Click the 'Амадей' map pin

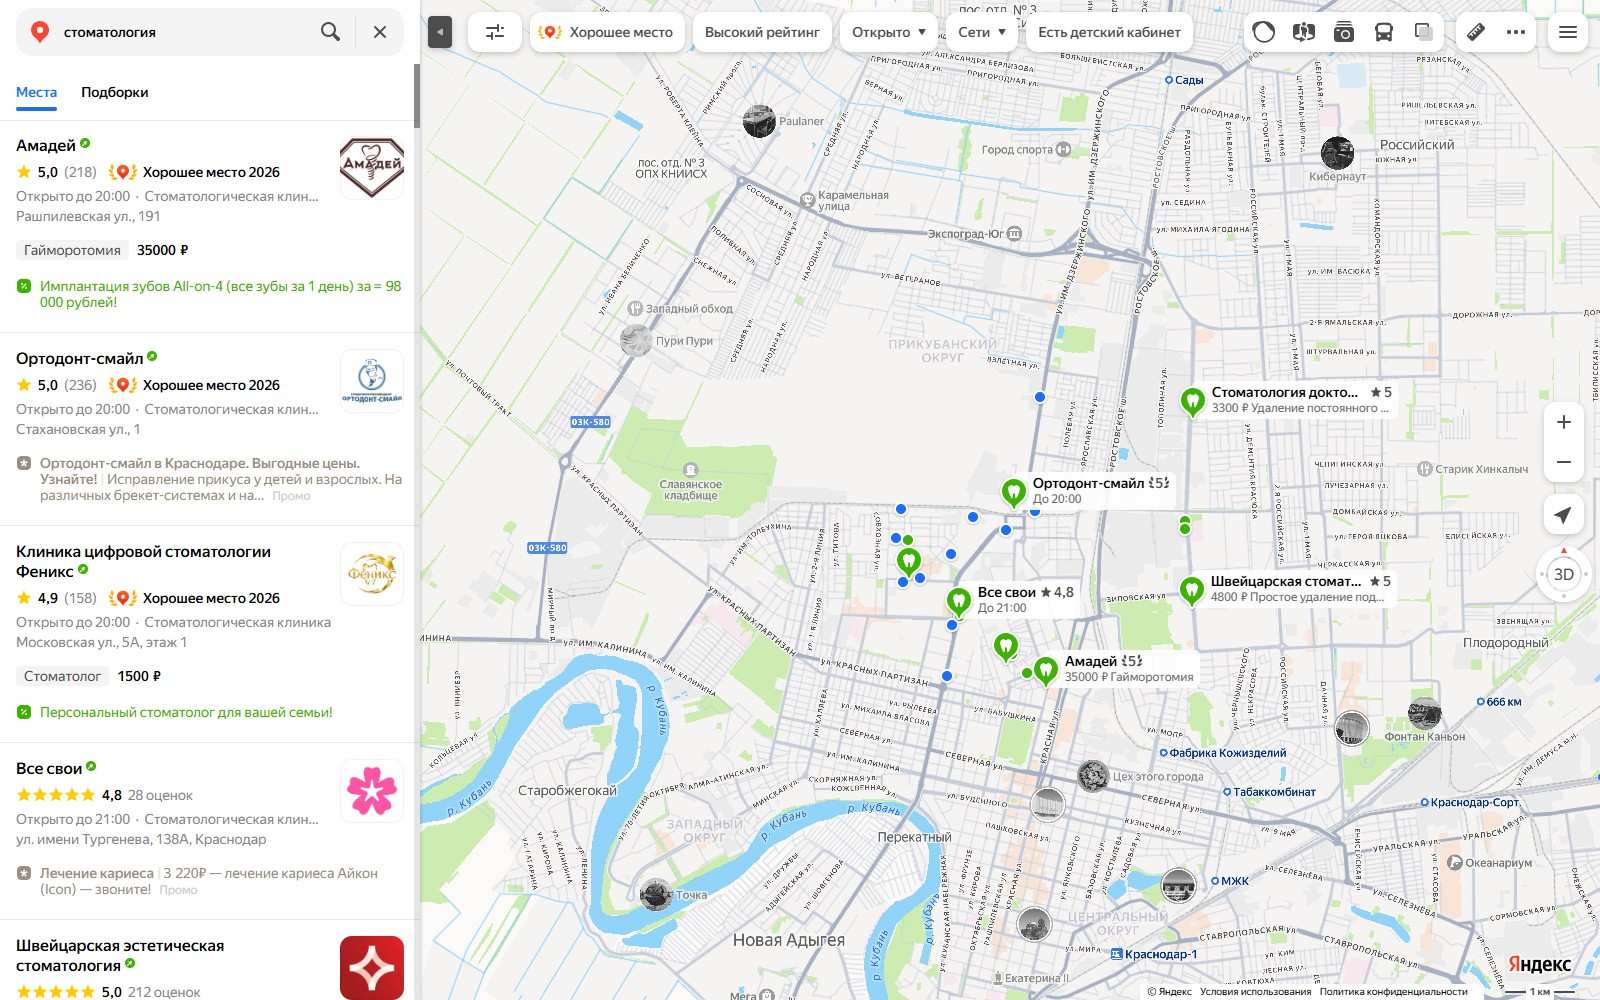(1046, 670)
